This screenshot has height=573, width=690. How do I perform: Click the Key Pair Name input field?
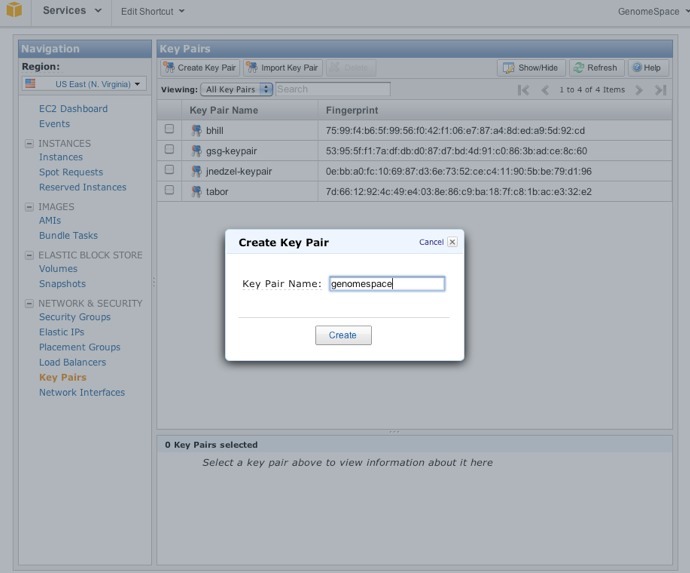(x=386, y=284)
